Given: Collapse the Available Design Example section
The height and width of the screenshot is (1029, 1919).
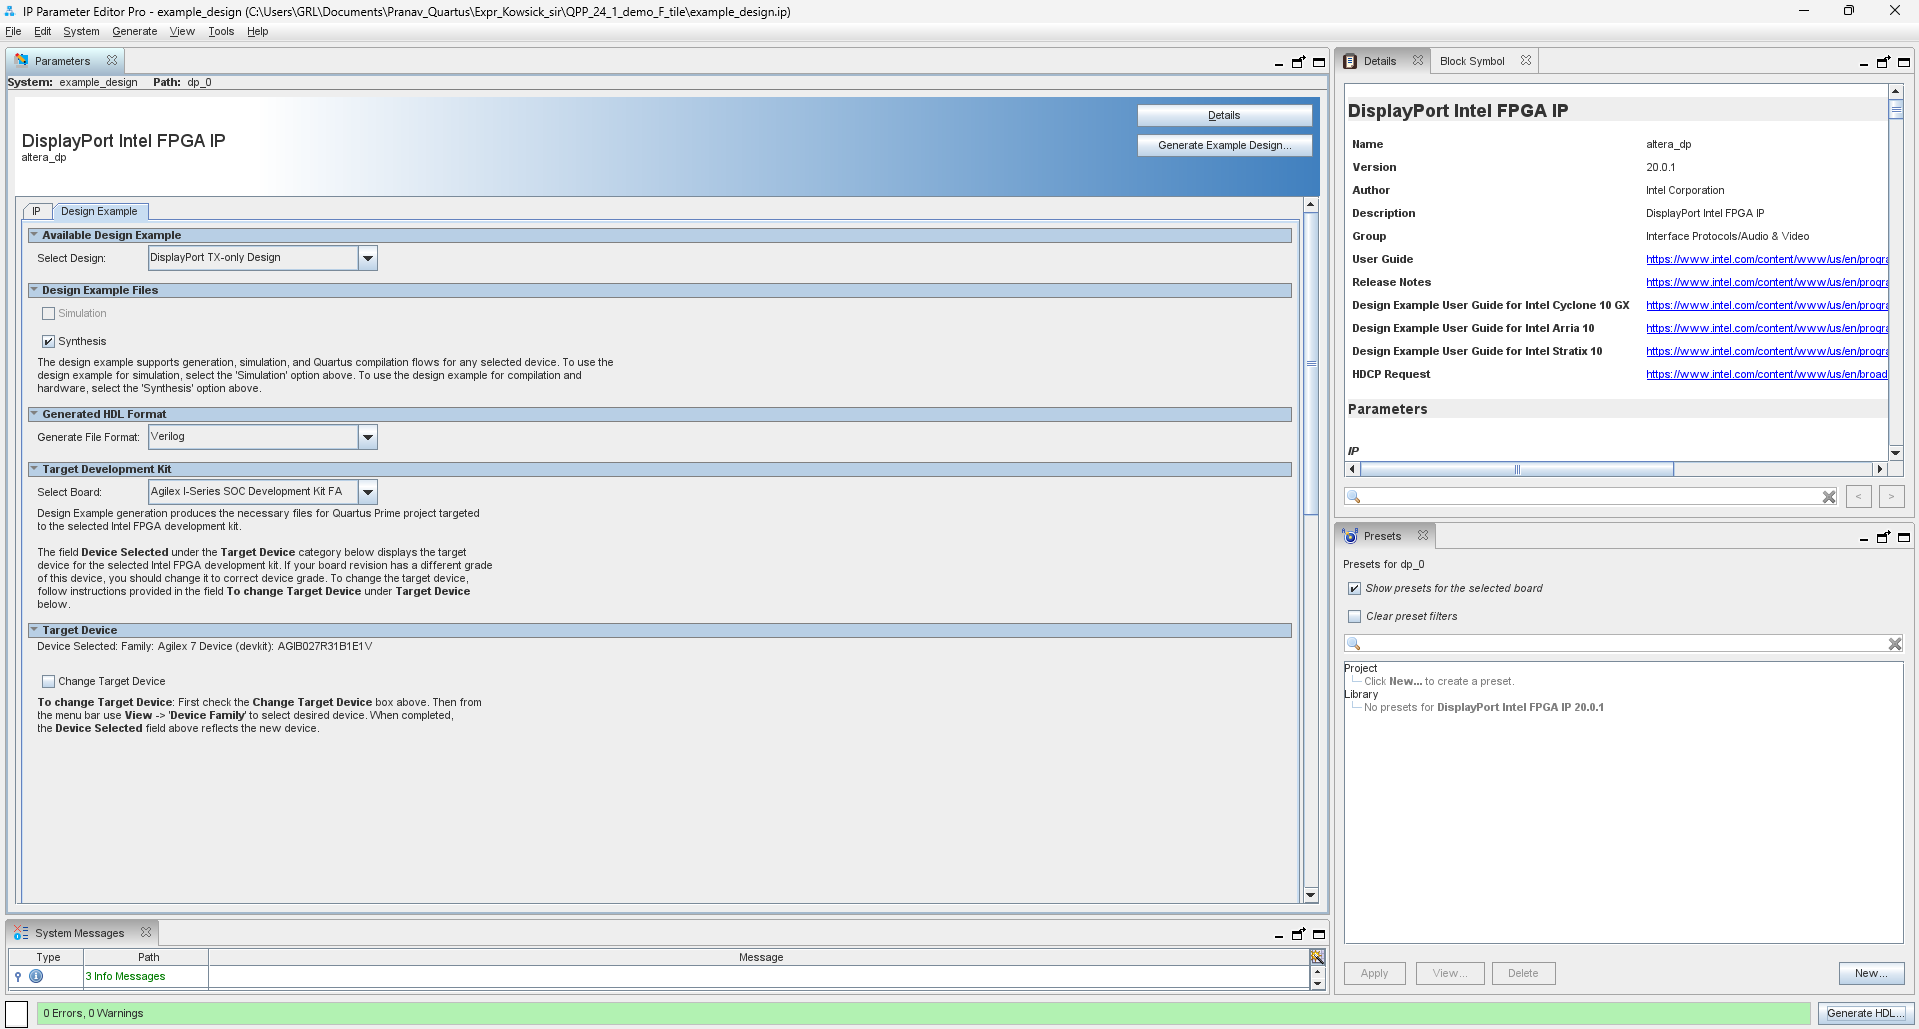Looking at the screenshot, I should tap(34, 235).
